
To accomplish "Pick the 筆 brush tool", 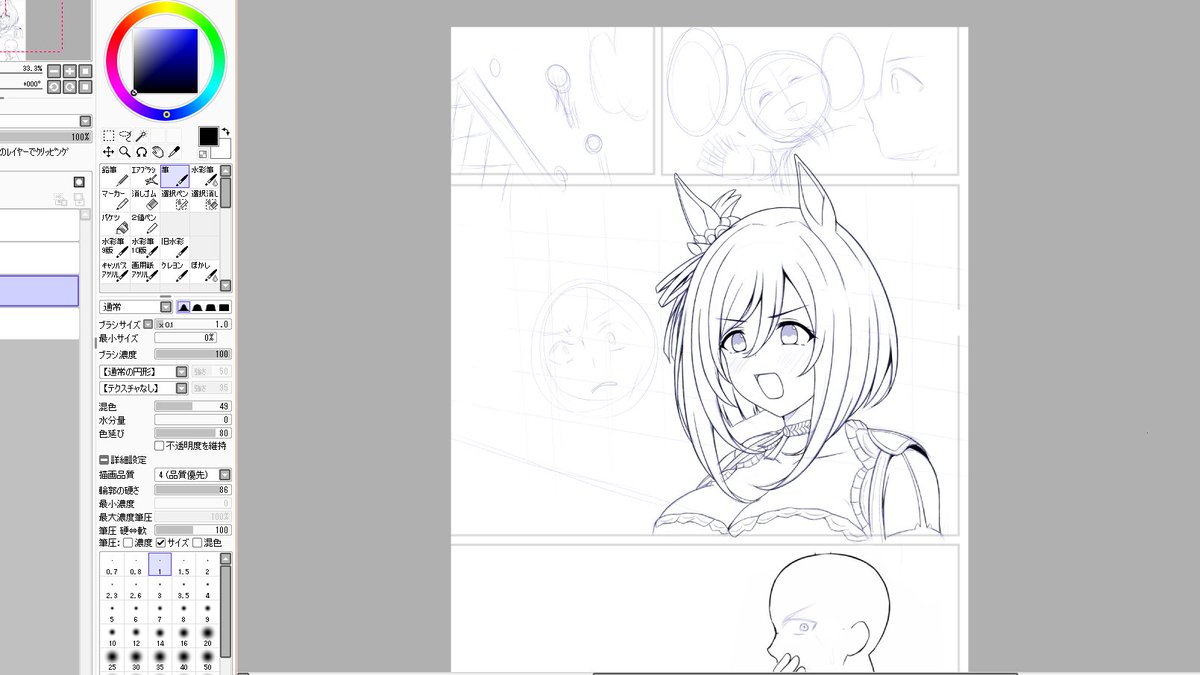I will click(x=174, y=177).
